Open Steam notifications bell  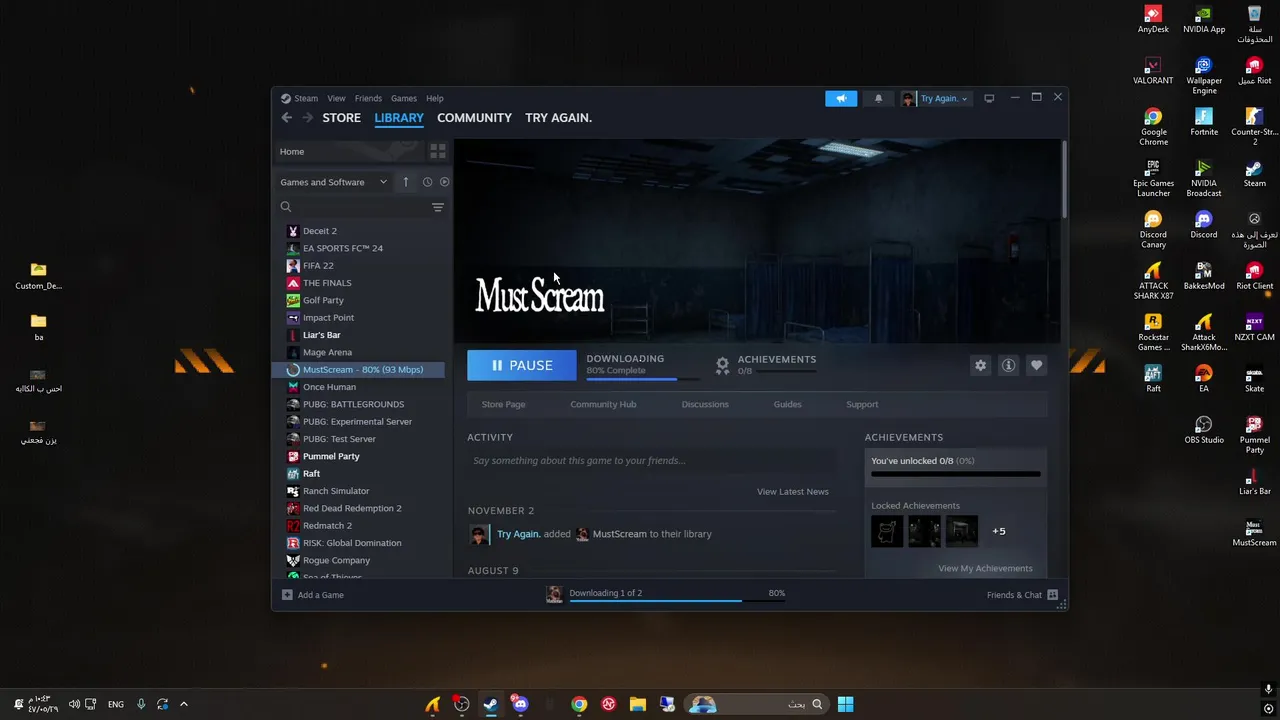[x=878, y=98]
